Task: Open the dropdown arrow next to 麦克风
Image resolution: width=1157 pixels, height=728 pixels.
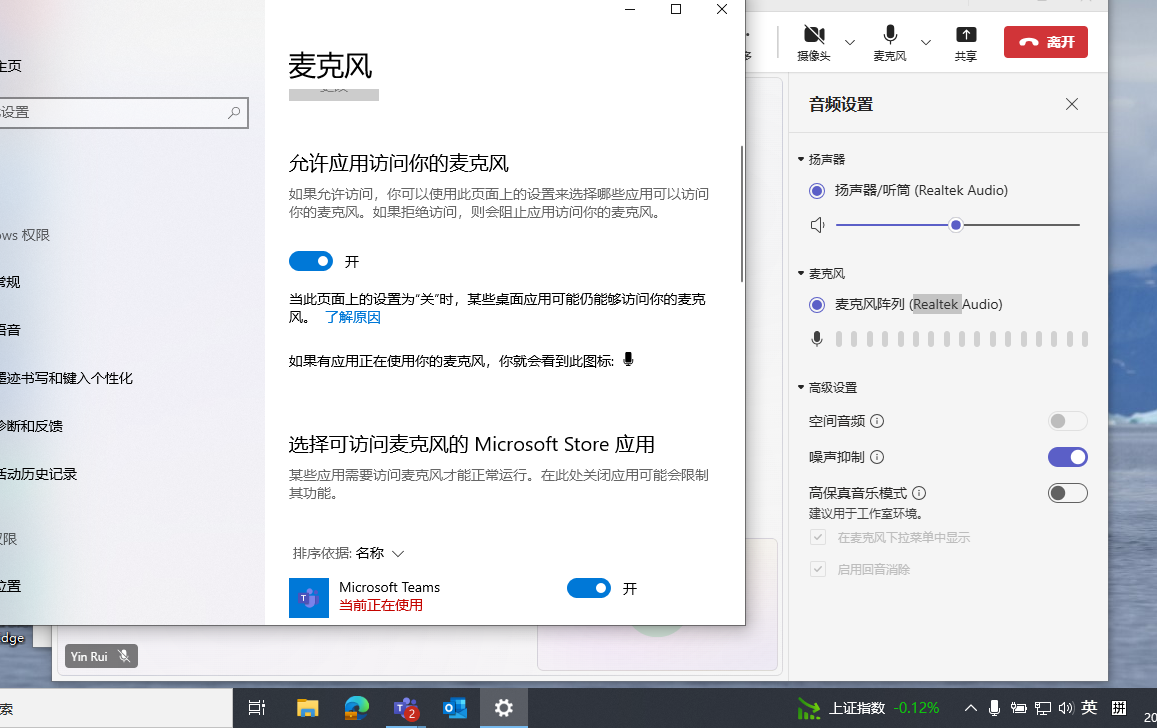Action: [x=926, y=42]
